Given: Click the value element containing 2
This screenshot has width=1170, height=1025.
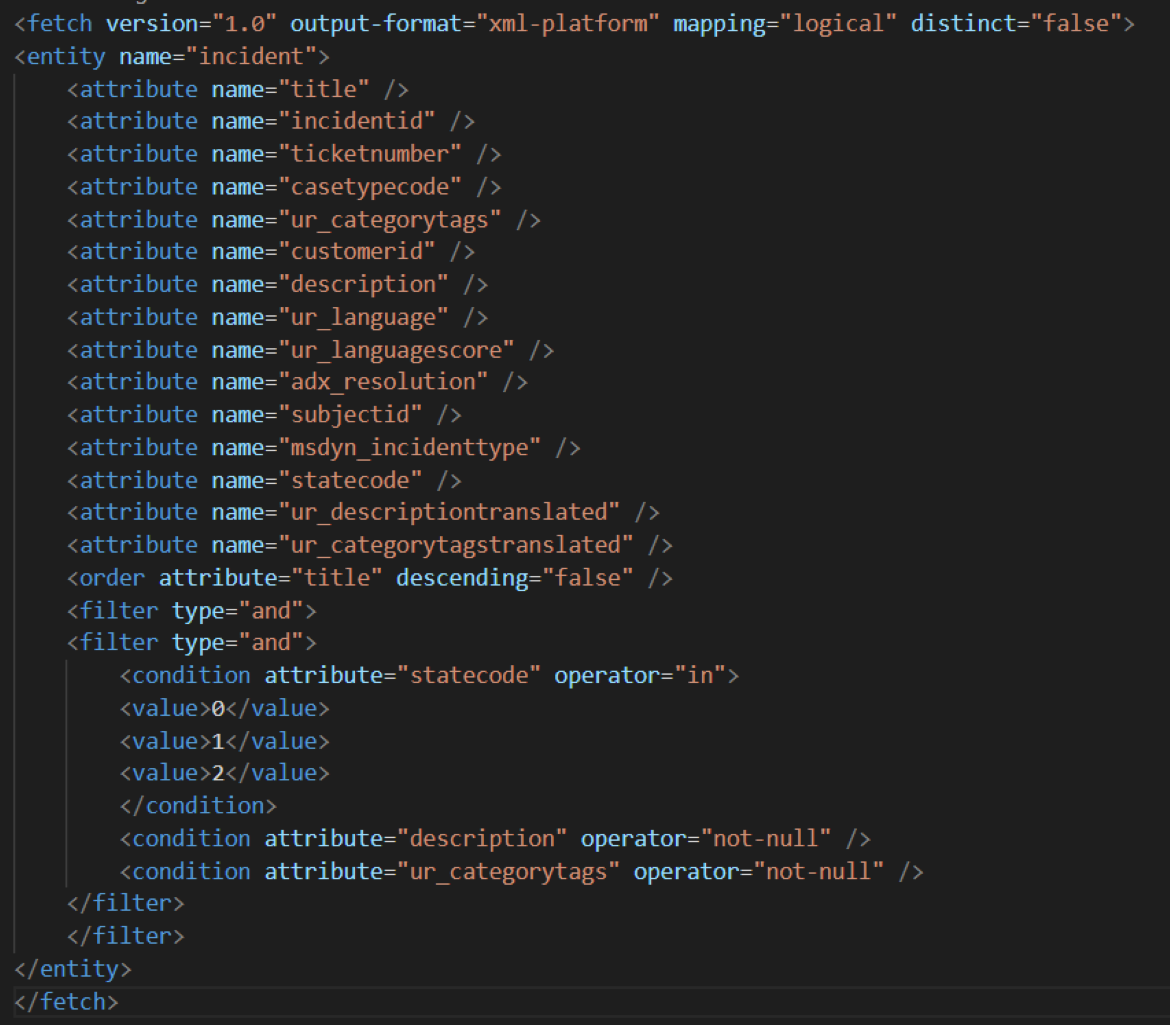Looking at the screenshot, I should (224, 773).
